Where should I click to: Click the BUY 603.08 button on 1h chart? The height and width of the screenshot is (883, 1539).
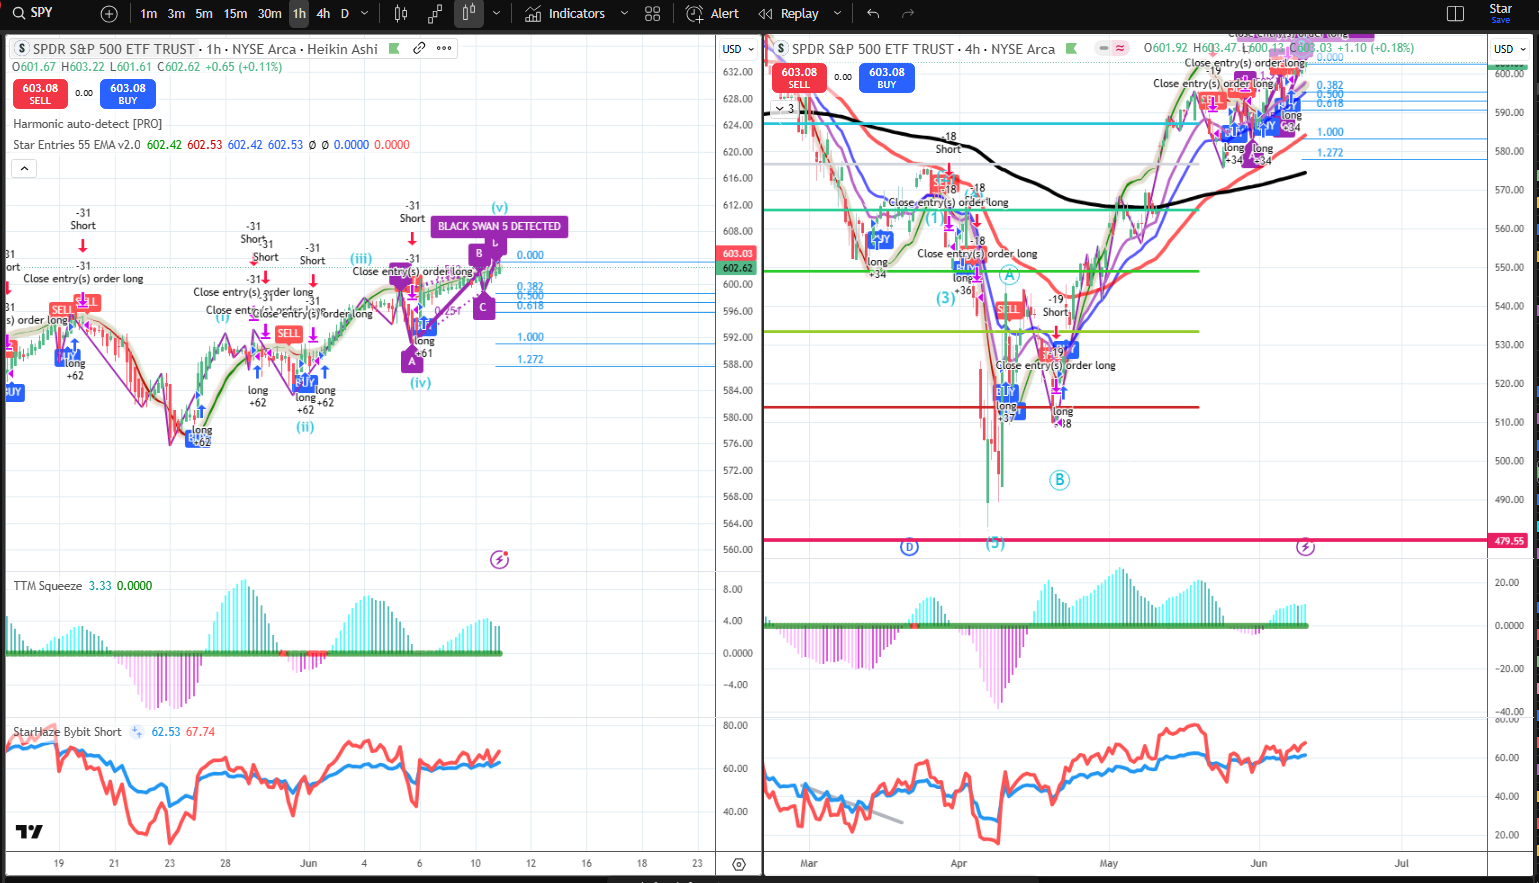click(x=128, y=93)
